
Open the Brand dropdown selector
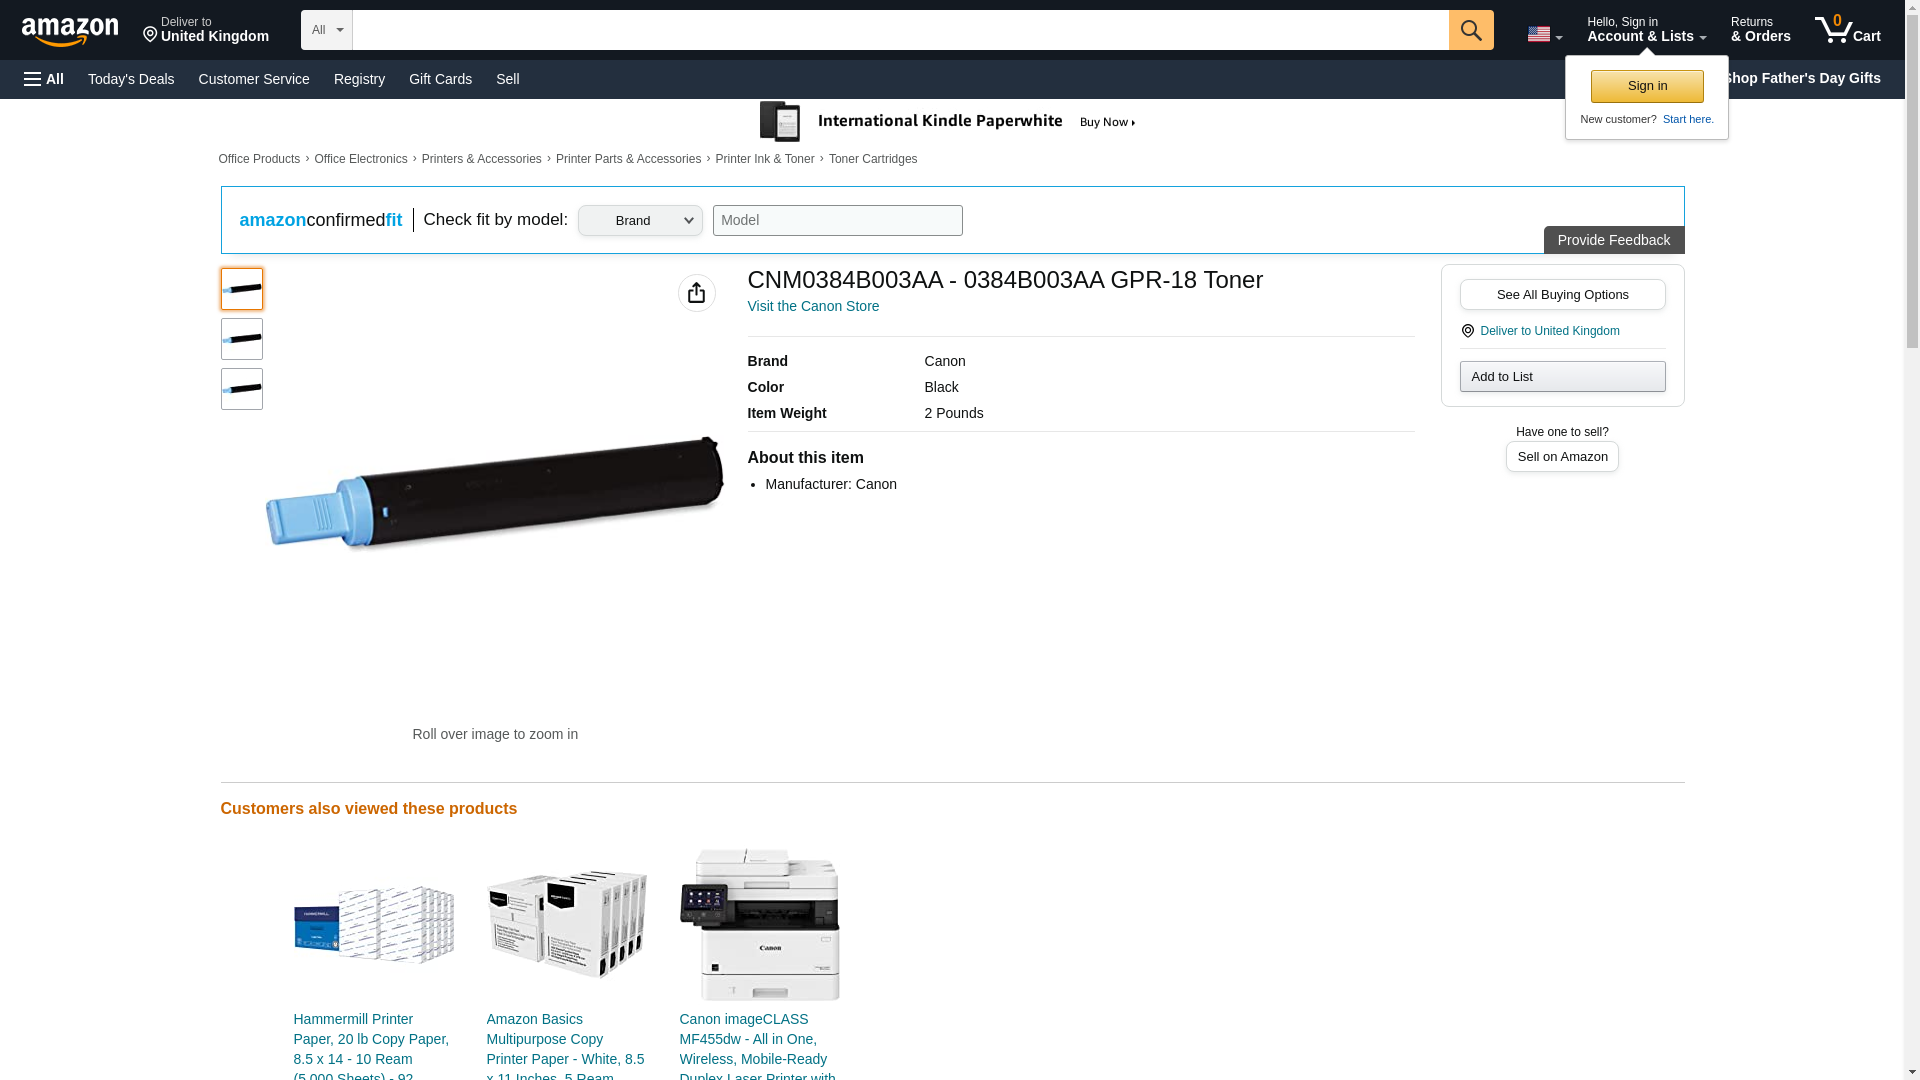click(x=640, y=221)
